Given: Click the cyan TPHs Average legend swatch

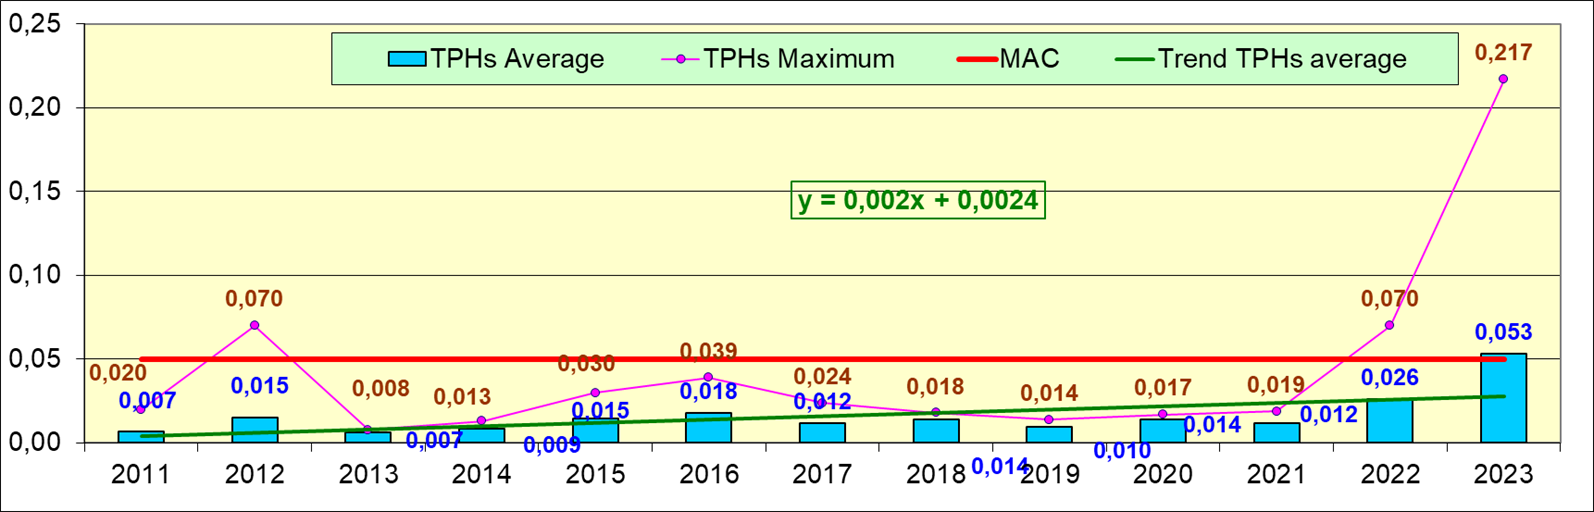Looking at the screenshot, I should pos(407,59).
